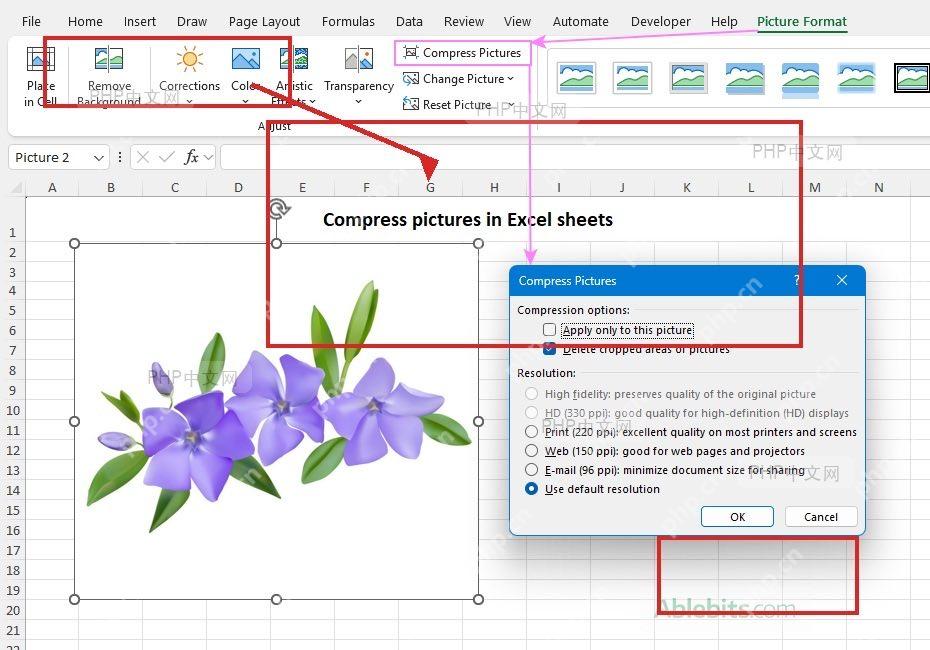
Task: Switch to the Page Layout tab
Action: click(265, 22)
